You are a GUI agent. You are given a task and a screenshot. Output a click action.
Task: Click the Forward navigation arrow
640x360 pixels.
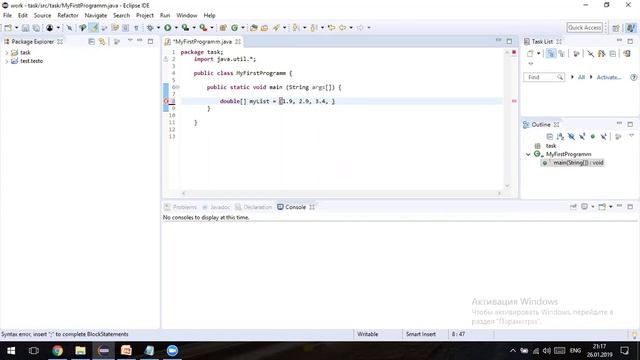pyautogui.click(x=360, y=28)
